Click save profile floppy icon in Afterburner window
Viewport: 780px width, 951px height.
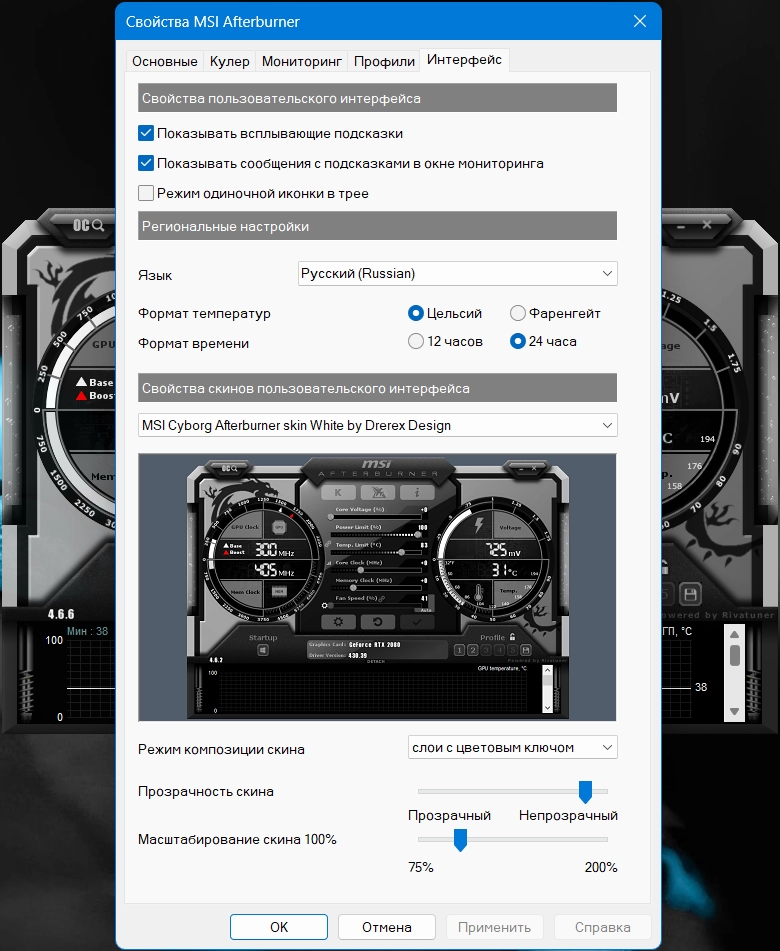[690, 594]
